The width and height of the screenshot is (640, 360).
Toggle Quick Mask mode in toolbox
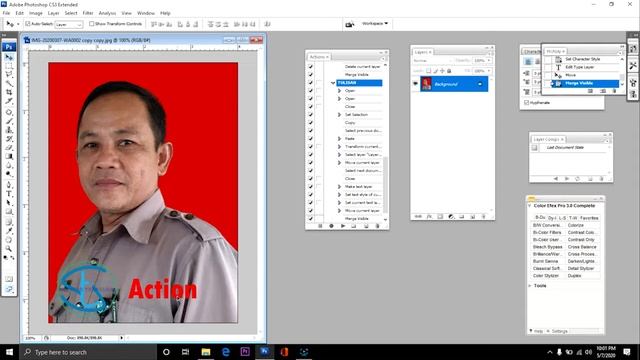click(x=9, y=279)
